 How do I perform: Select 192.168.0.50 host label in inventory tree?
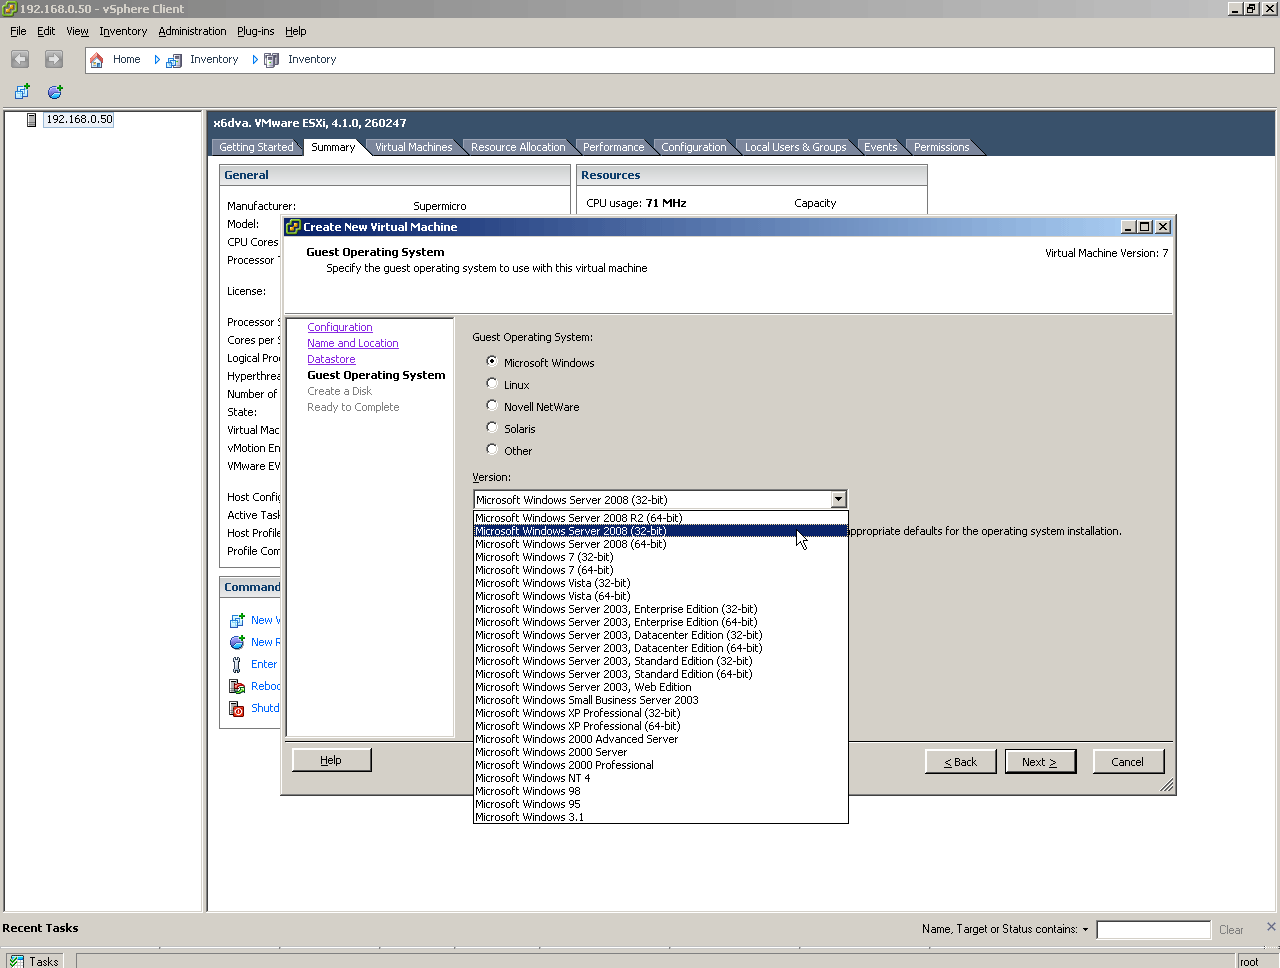(x=79, y=120)
